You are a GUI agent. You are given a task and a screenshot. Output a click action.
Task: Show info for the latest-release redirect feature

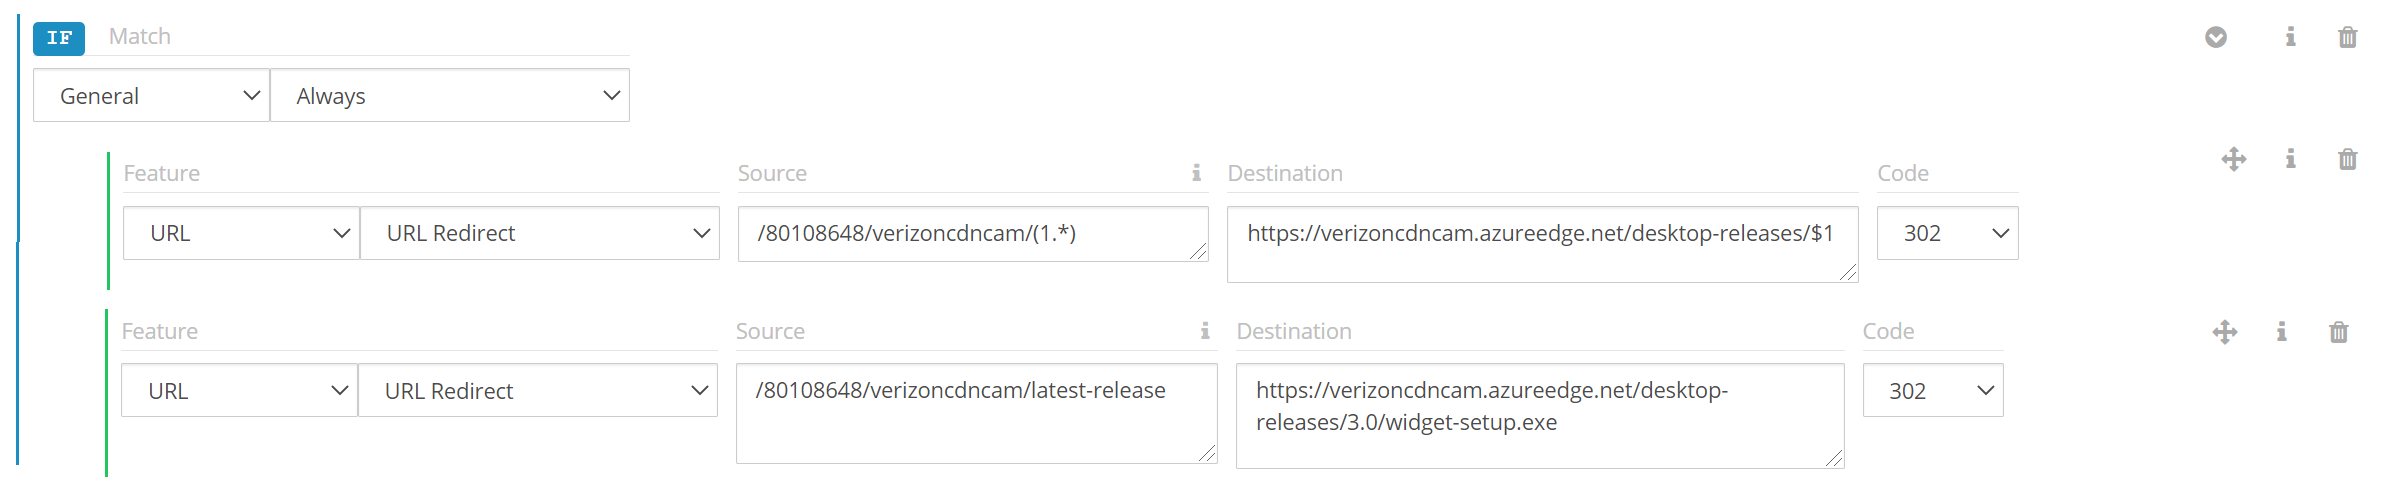click(2281, 332)
